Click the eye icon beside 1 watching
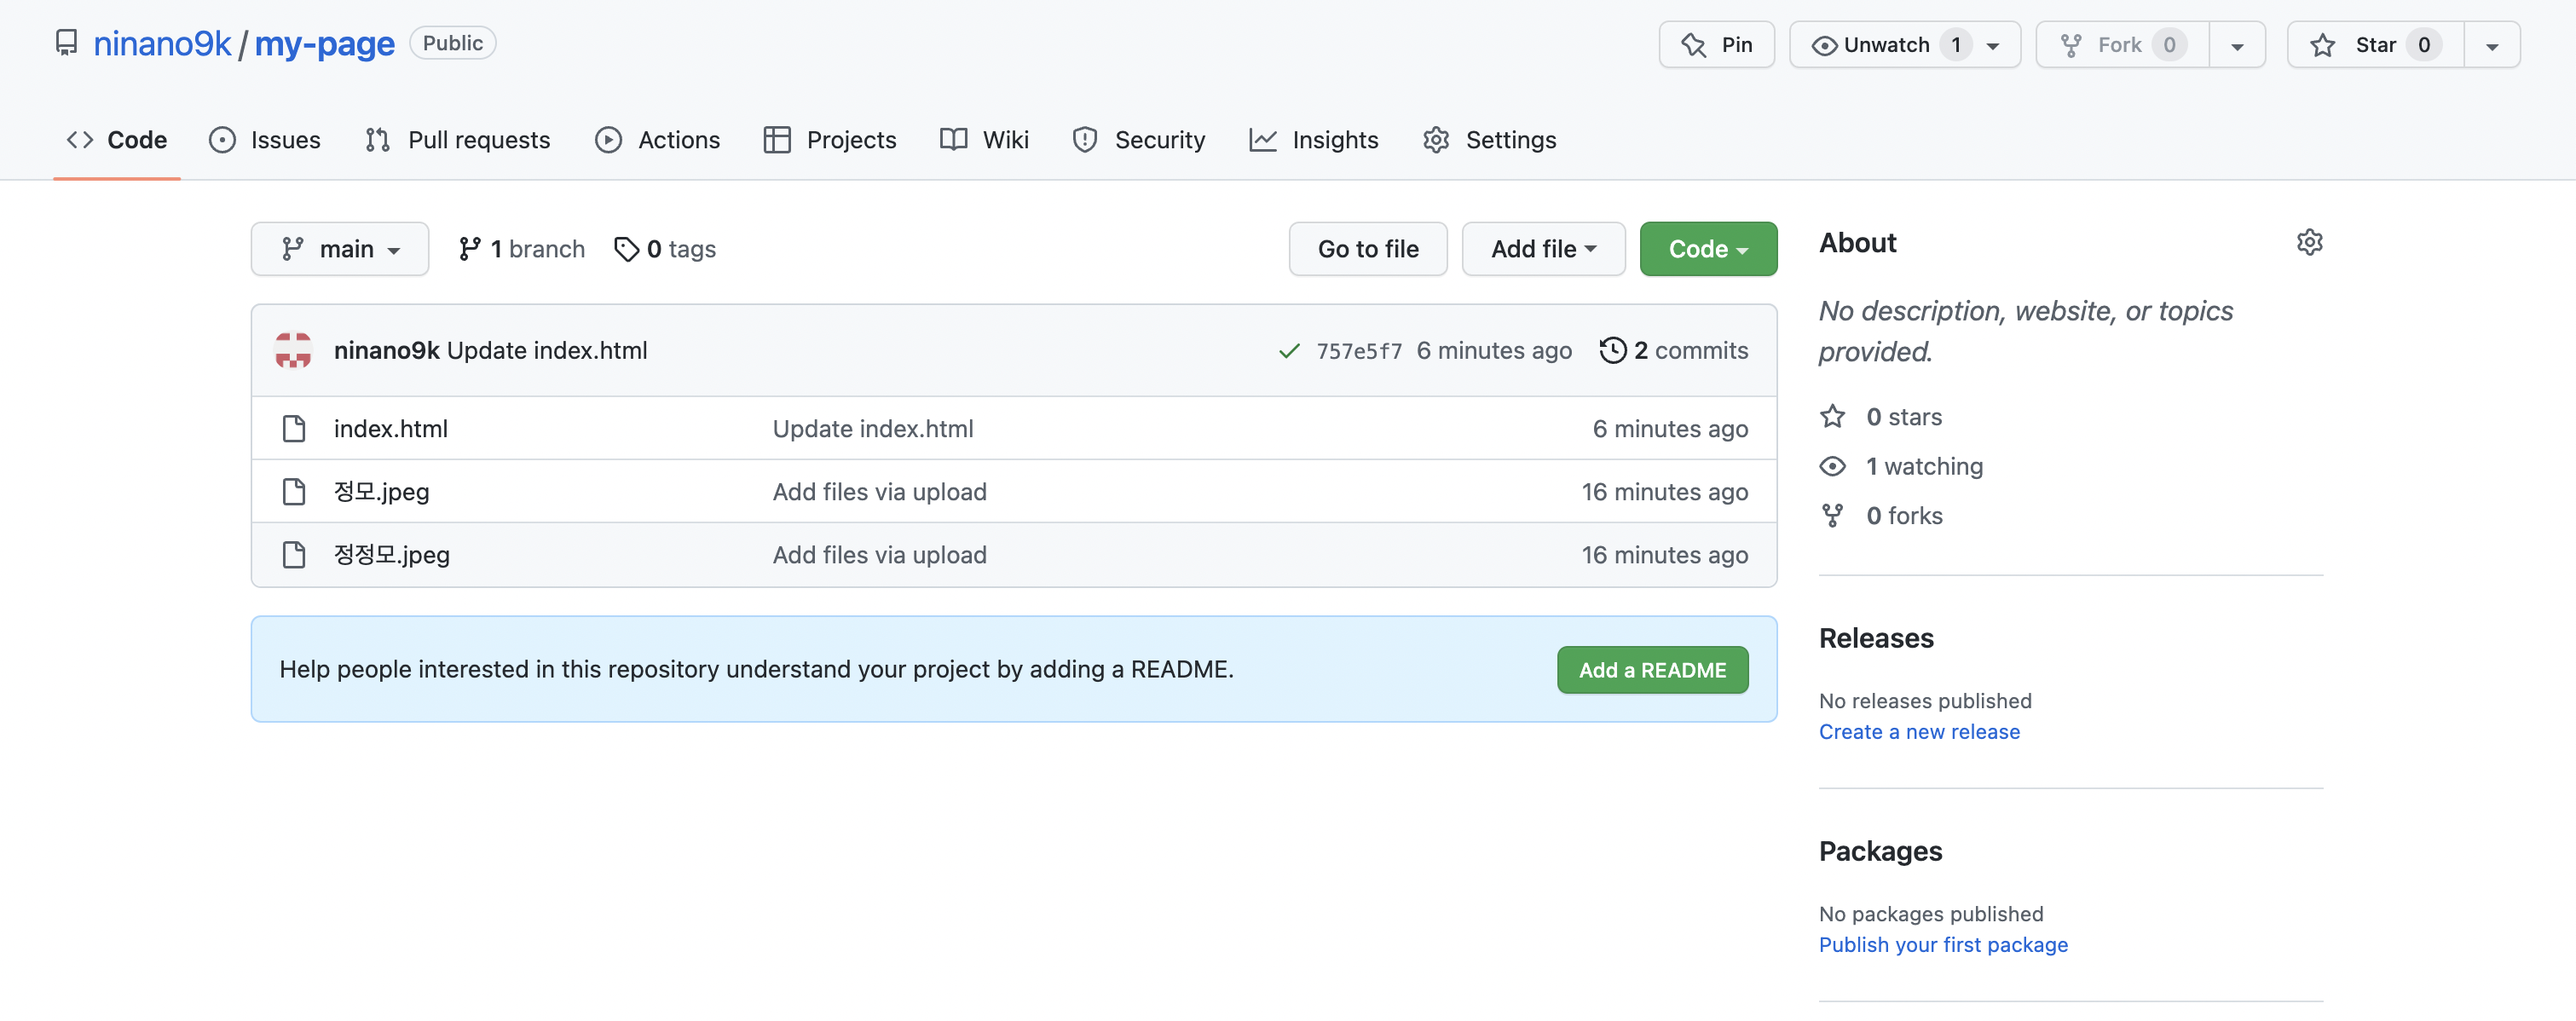 click(x=1832, y=466)
